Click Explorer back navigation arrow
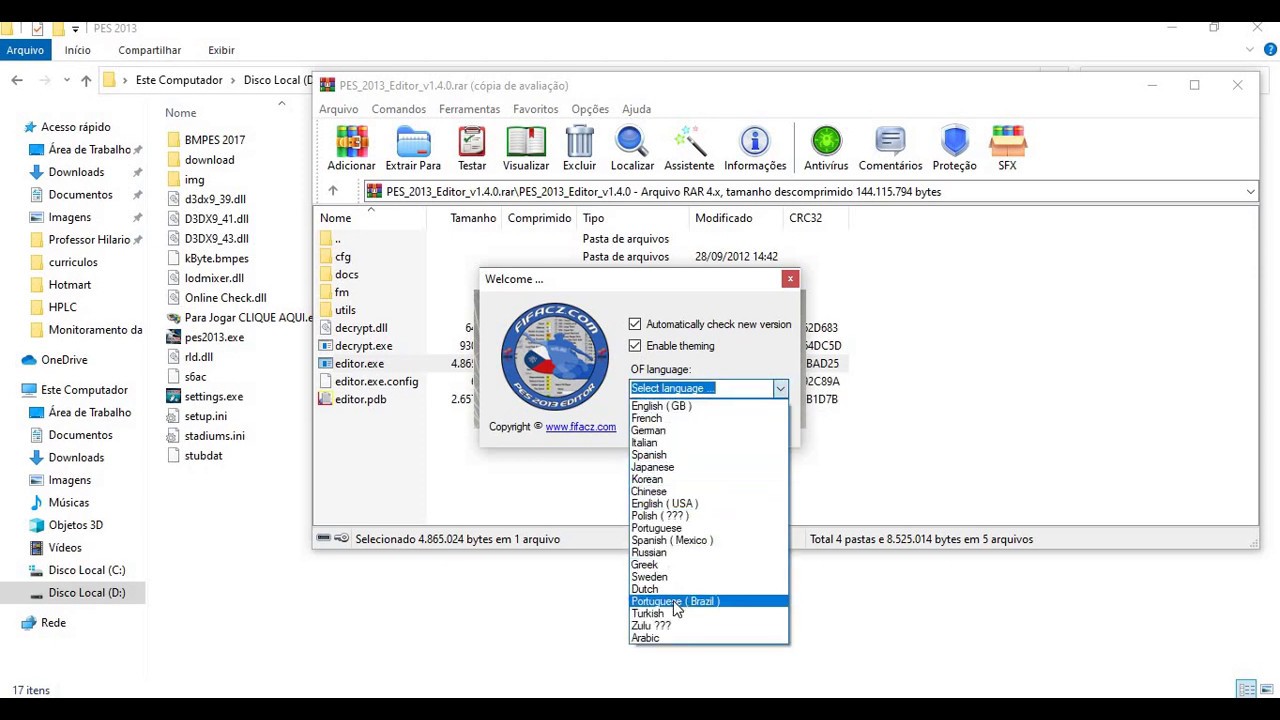Viewport: 1280px width, 720px height. [17, 80]
